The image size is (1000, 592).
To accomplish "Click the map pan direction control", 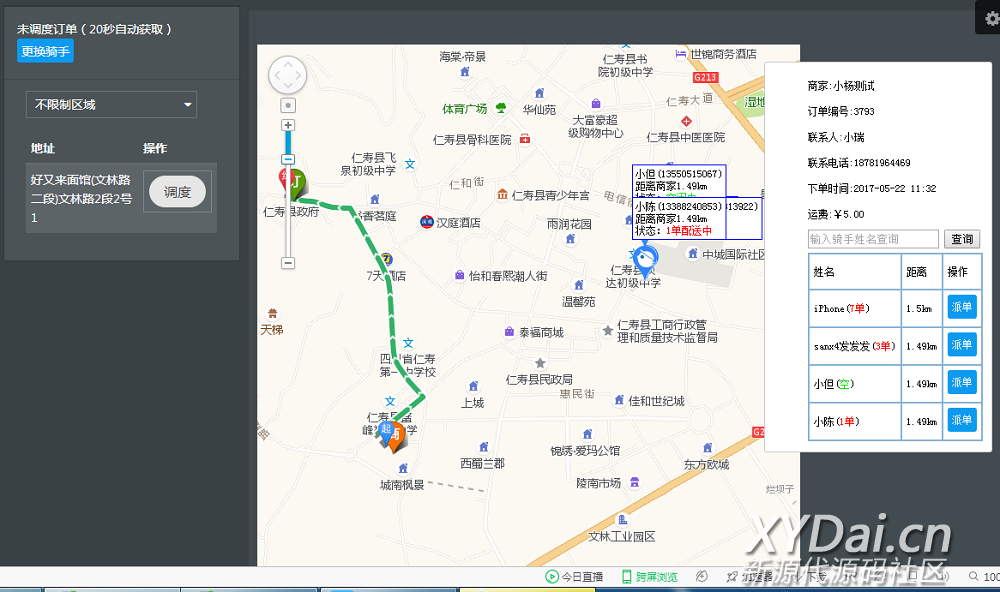I will [x=288, y=75].
